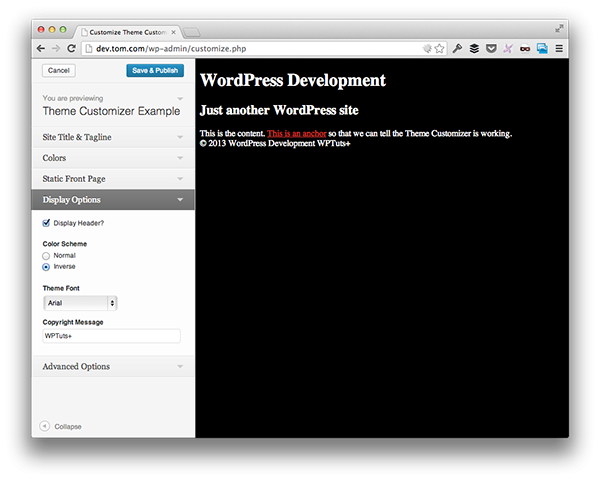Expand the Static Front Page section
The height and width of the screenshot is (481, 600).
(113, 179)
